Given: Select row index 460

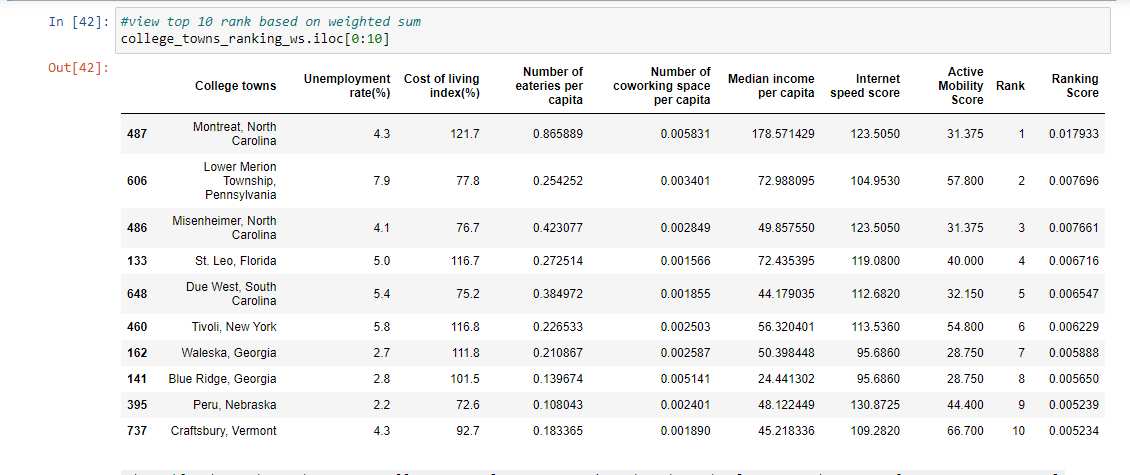Looking at the screenshot, I should click(137, 327).
